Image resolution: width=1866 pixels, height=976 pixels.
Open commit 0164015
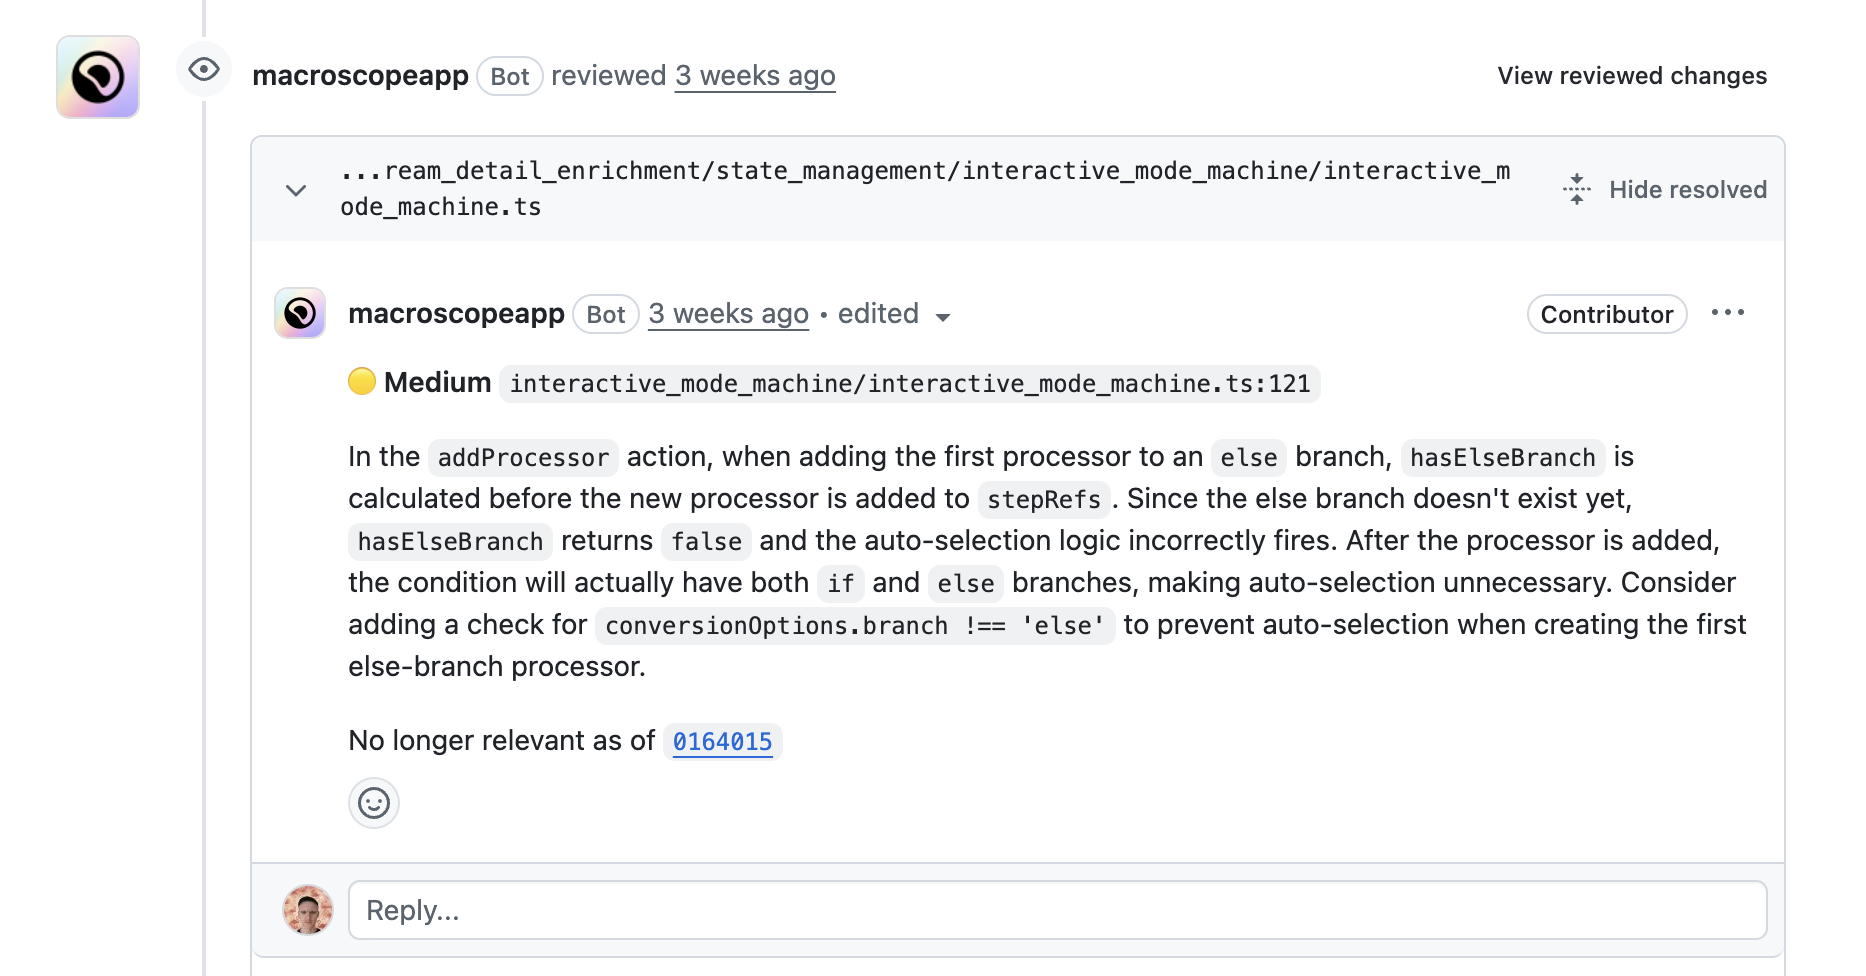(722, 742)
